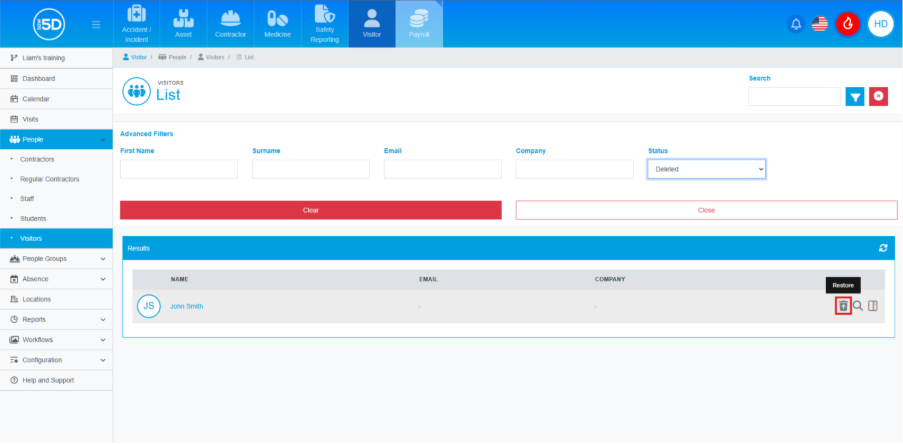This screenshot has height=444, width=903.
Task: Toggle the hamburger sidebar menu
Action: (x=96, y=24)
